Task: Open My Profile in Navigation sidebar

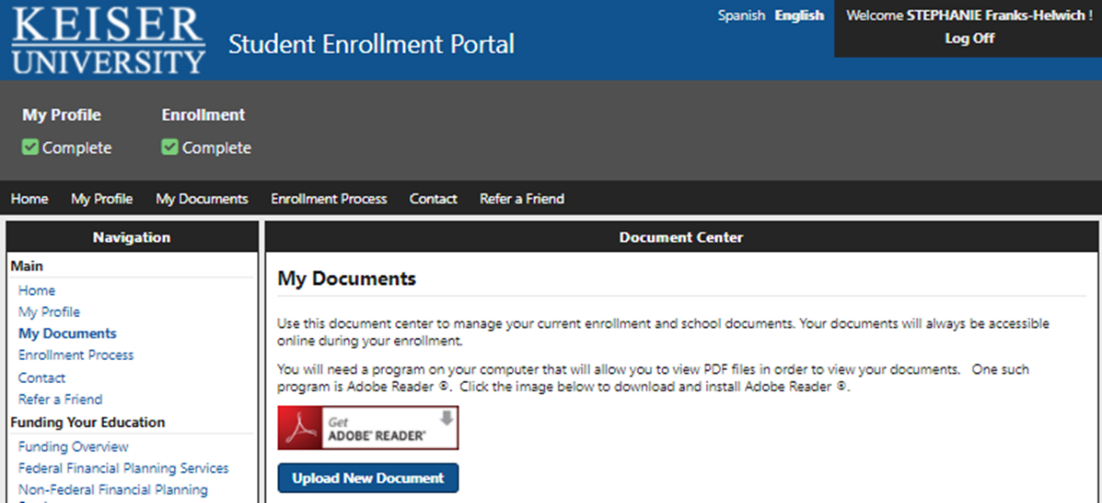Action: [49, 312]
